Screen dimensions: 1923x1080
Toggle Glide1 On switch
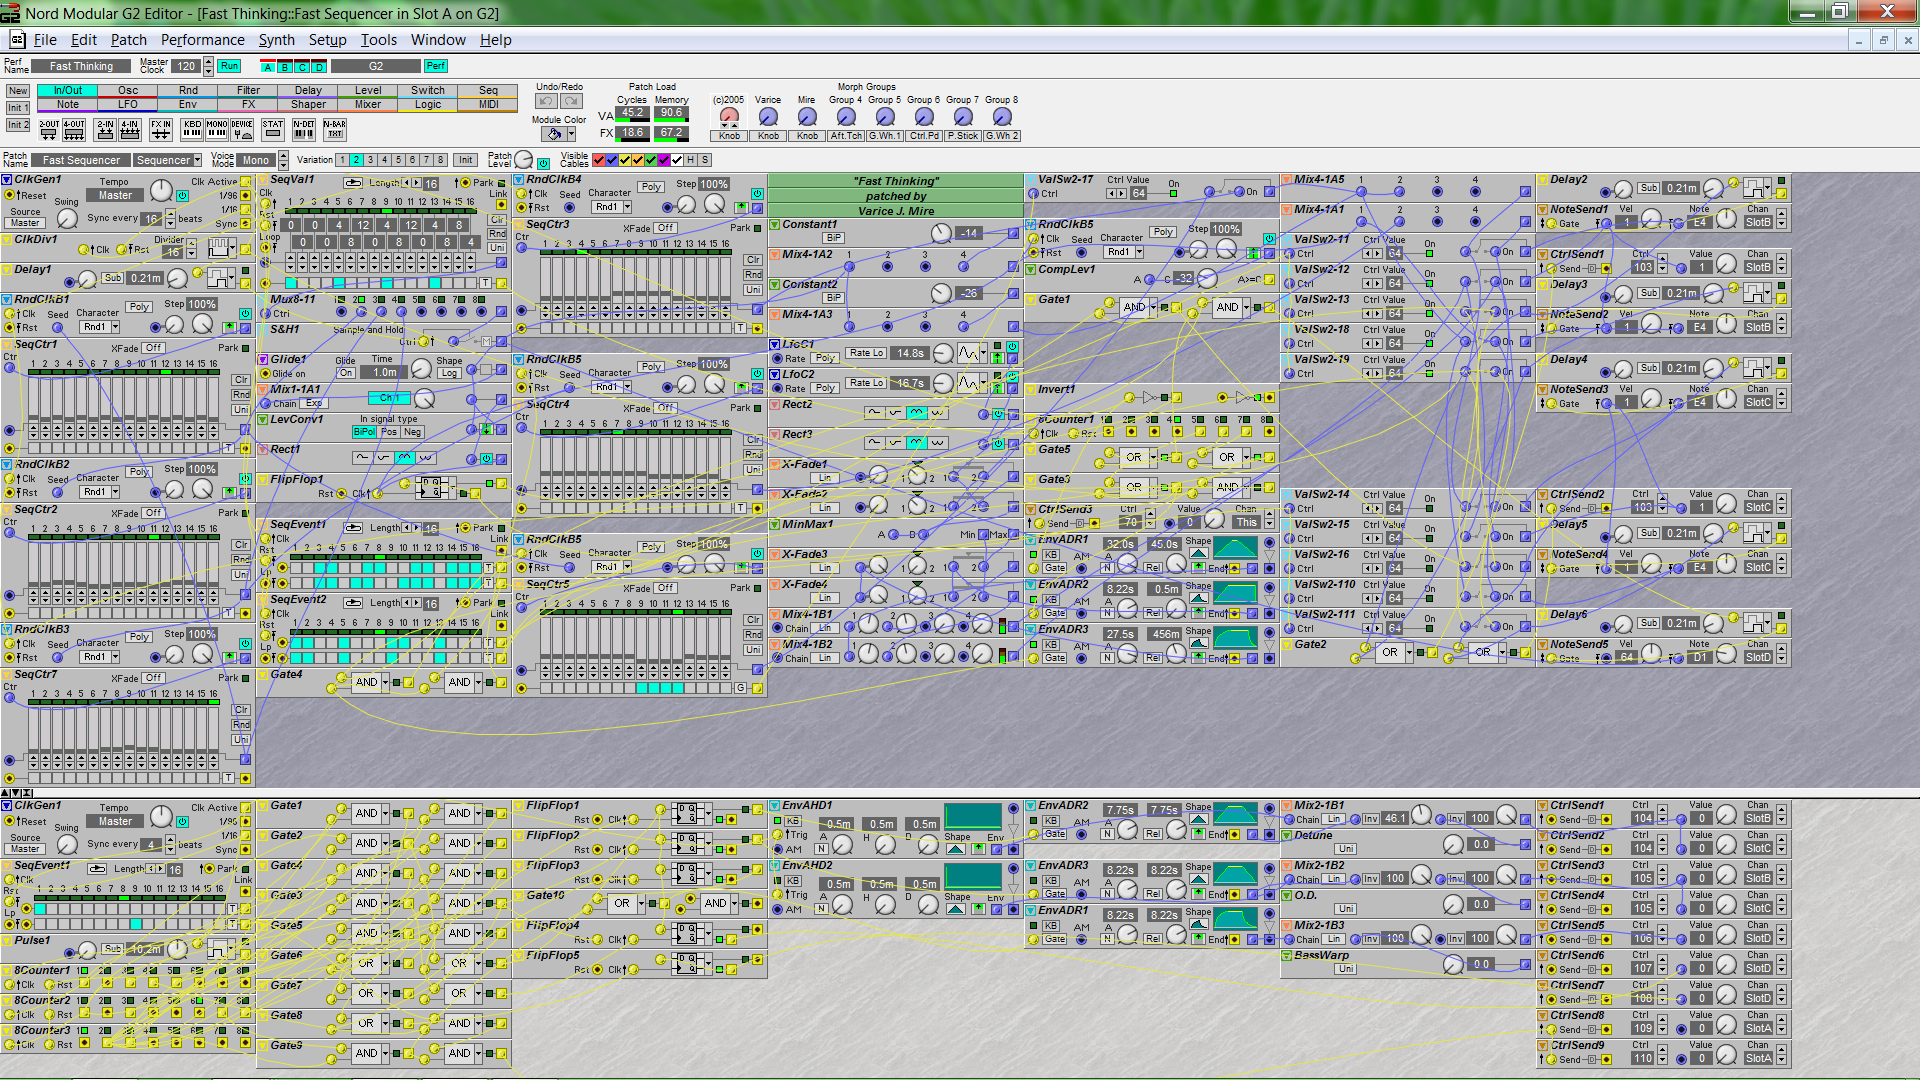346,373
